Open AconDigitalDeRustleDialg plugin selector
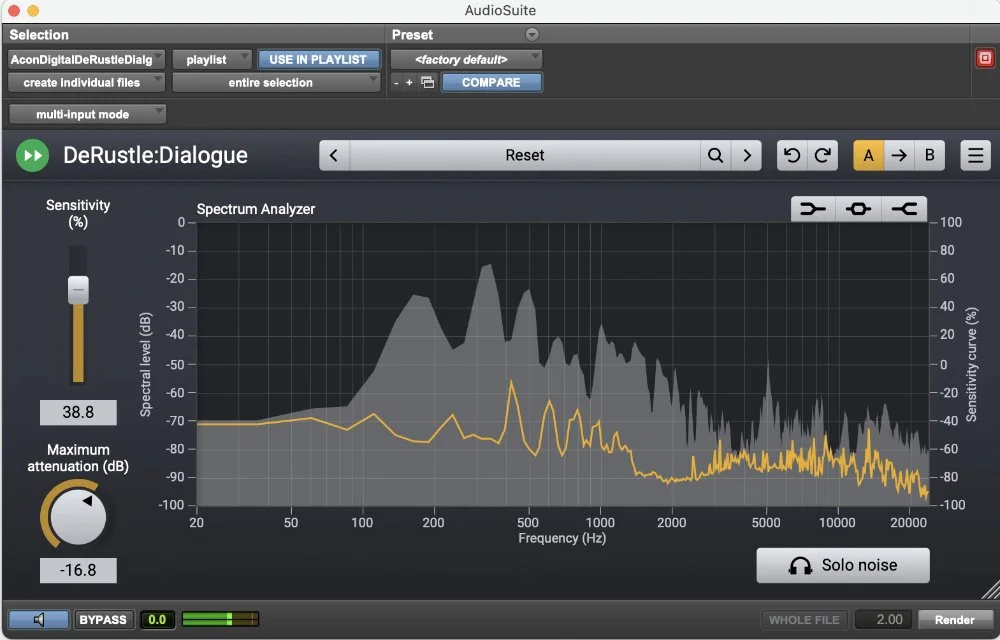The image size is (1000, 640). tap(86, 60)
